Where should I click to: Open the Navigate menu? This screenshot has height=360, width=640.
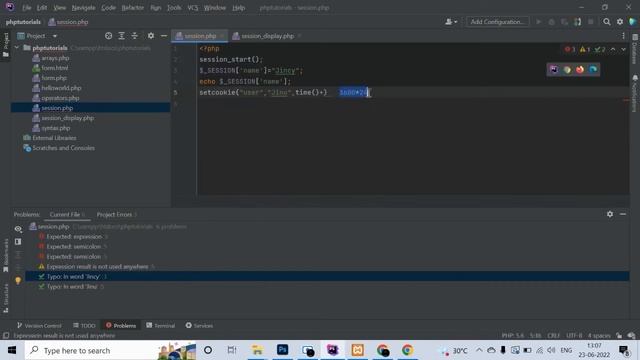pyautogui.click(x=83, y=8)
